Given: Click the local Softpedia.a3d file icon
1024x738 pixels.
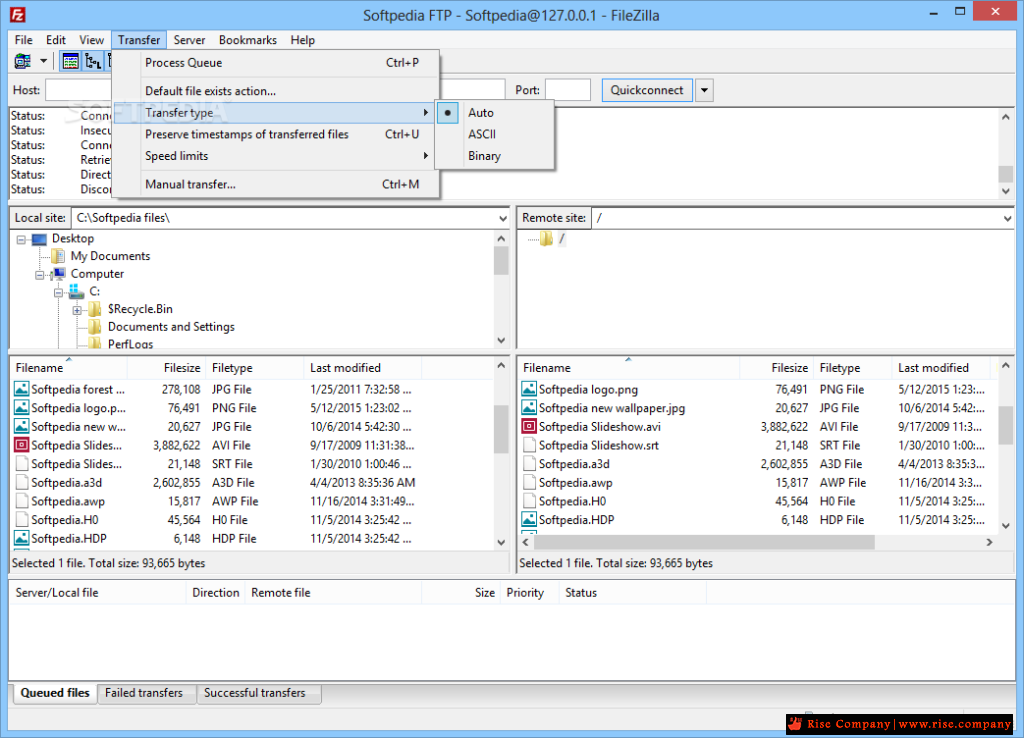Looking at the screenshot, I should 22,483.
